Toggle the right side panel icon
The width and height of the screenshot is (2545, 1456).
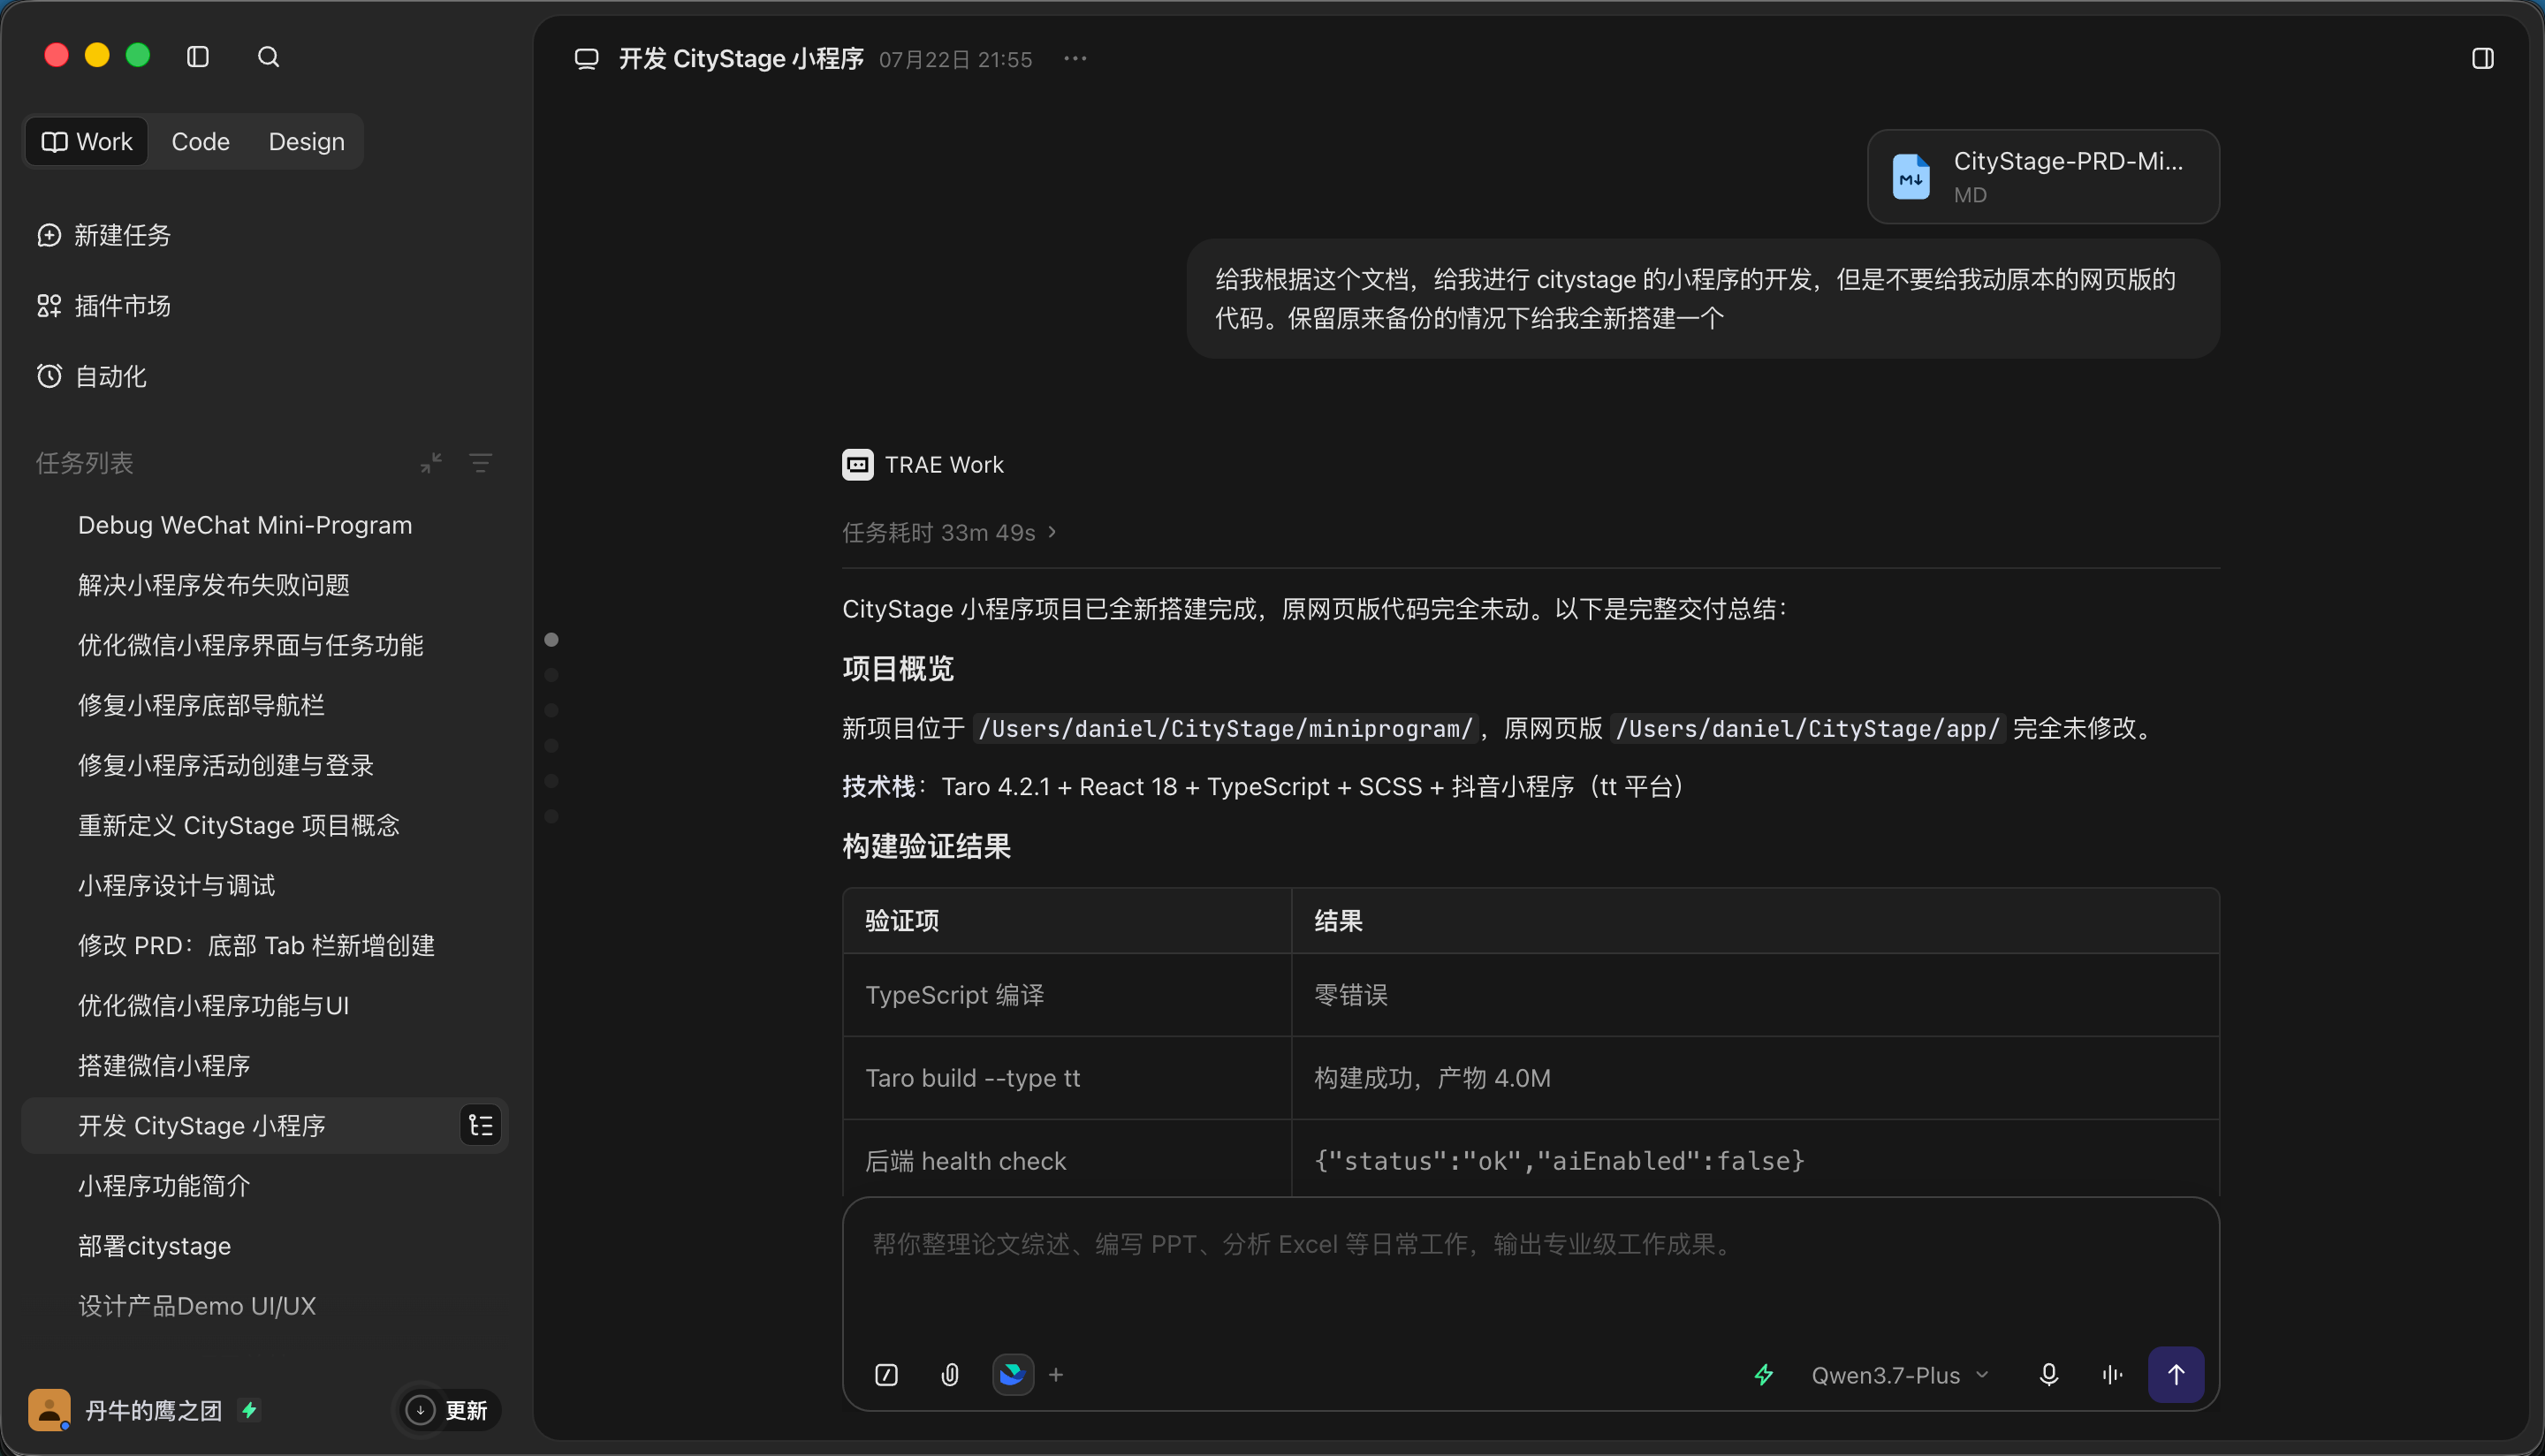point(2483,59)
